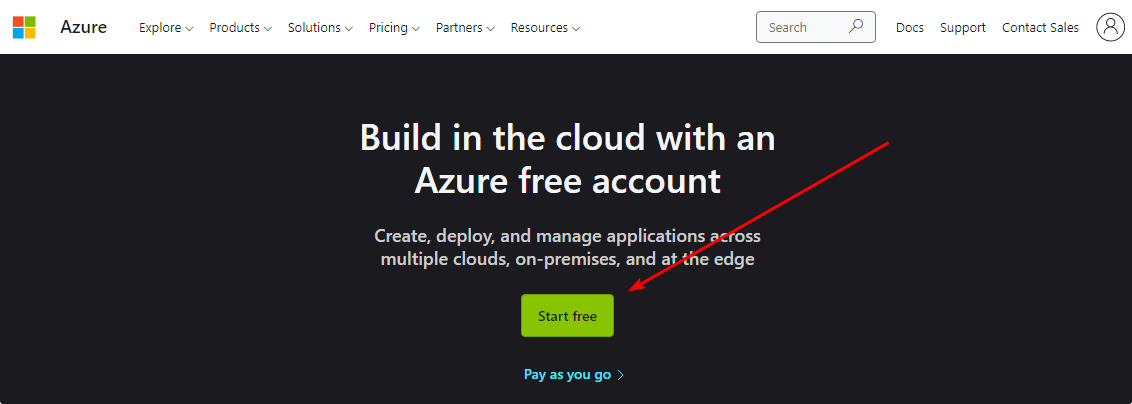Expand the chevron next to Solutions

point(348,29)
